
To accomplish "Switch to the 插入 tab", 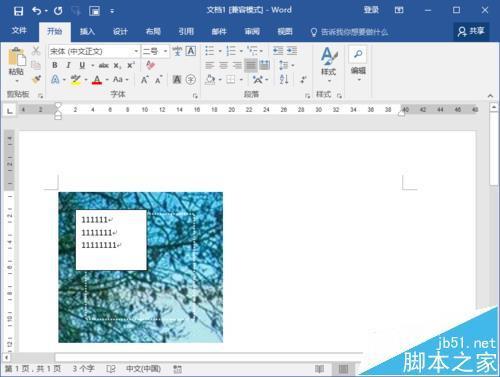I will coord(87,32).
